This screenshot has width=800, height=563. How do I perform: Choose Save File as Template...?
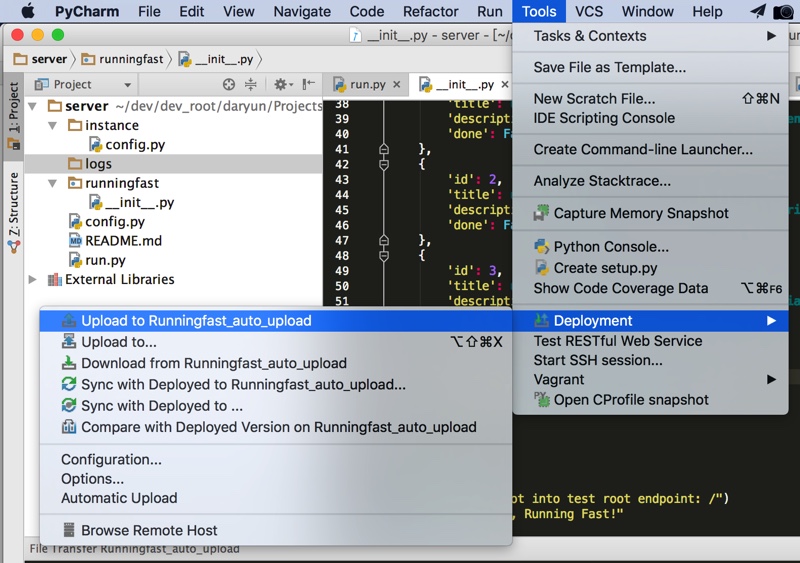click(610, 67)
